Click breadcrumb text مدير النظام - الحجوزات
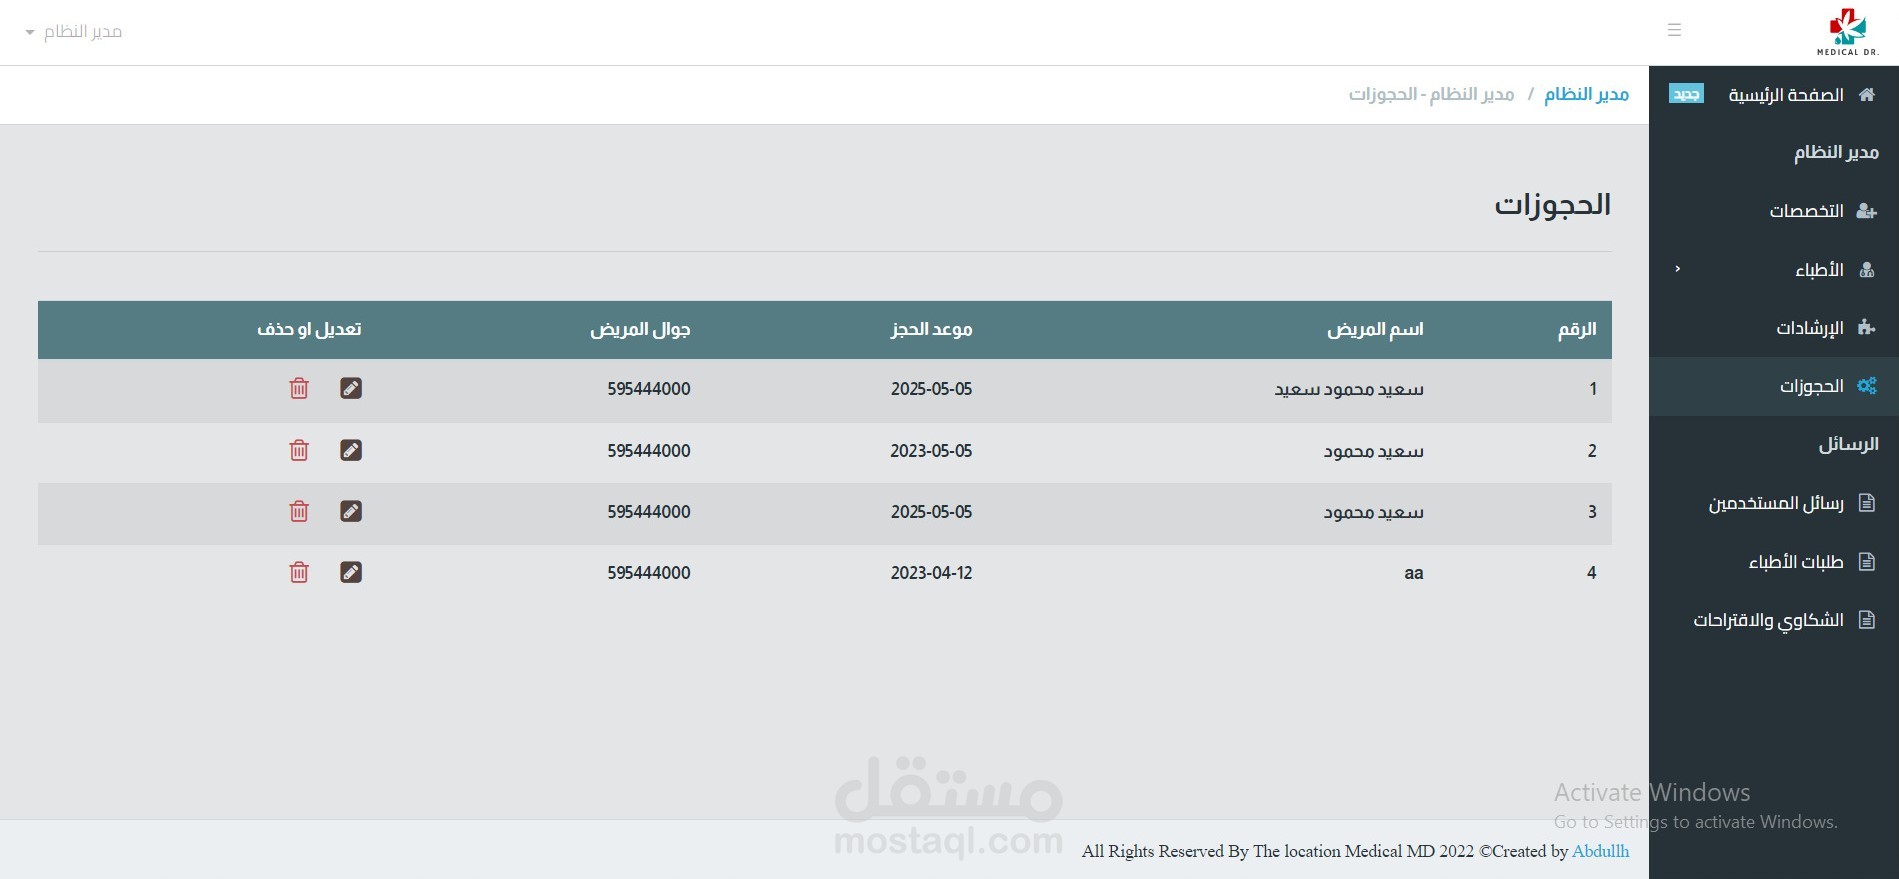The image size is (1899, 879). (x=1431, y=94)
